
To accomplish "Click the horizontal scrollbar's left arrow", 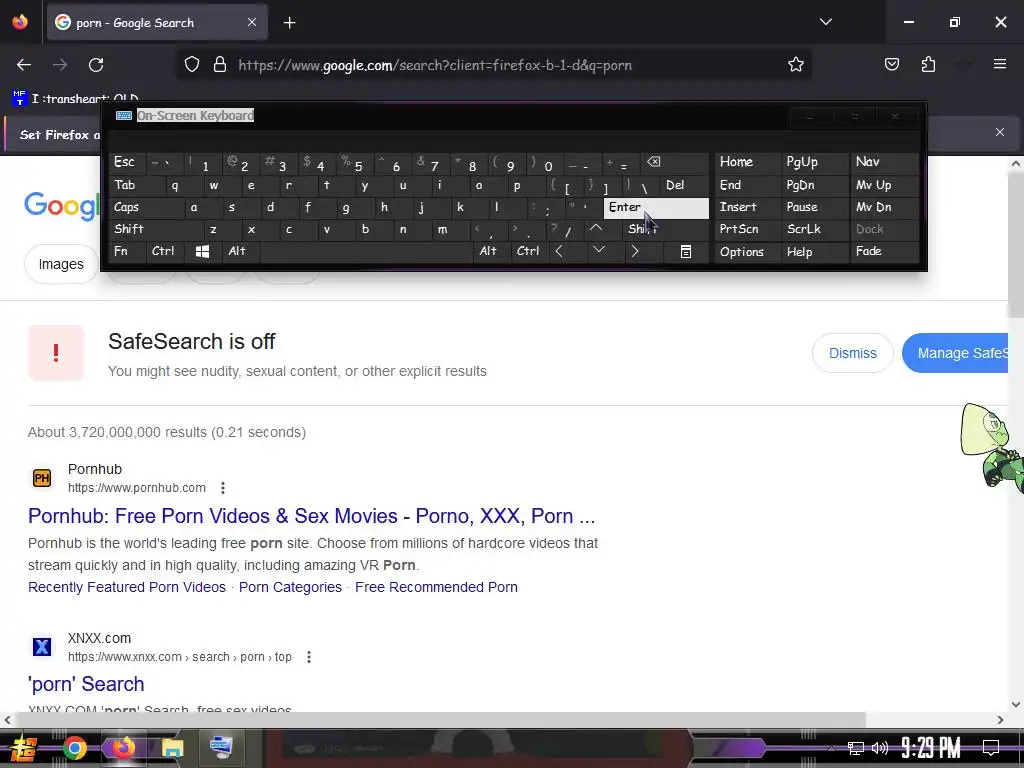I will pos(7,720).
